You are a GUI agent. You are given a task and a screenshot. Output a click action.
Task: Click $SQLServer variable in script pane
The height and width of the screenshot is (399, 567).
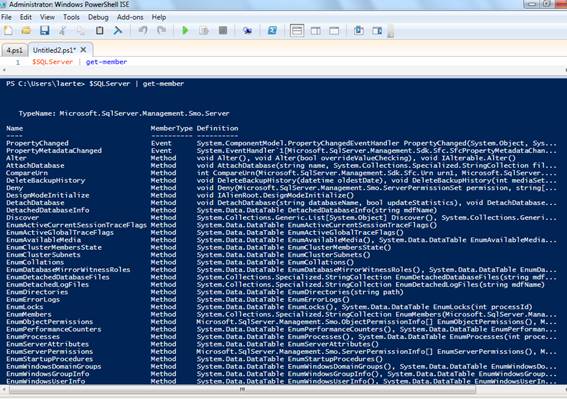pos(52,62)
